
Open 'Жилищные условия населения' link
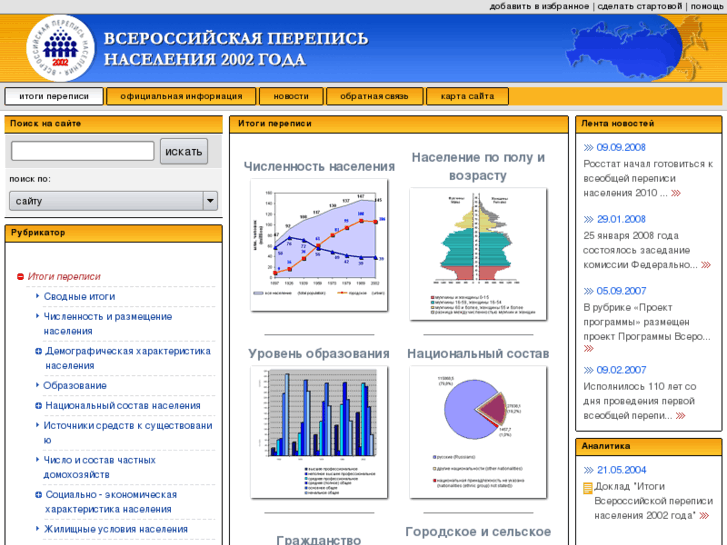click(115, 529)
